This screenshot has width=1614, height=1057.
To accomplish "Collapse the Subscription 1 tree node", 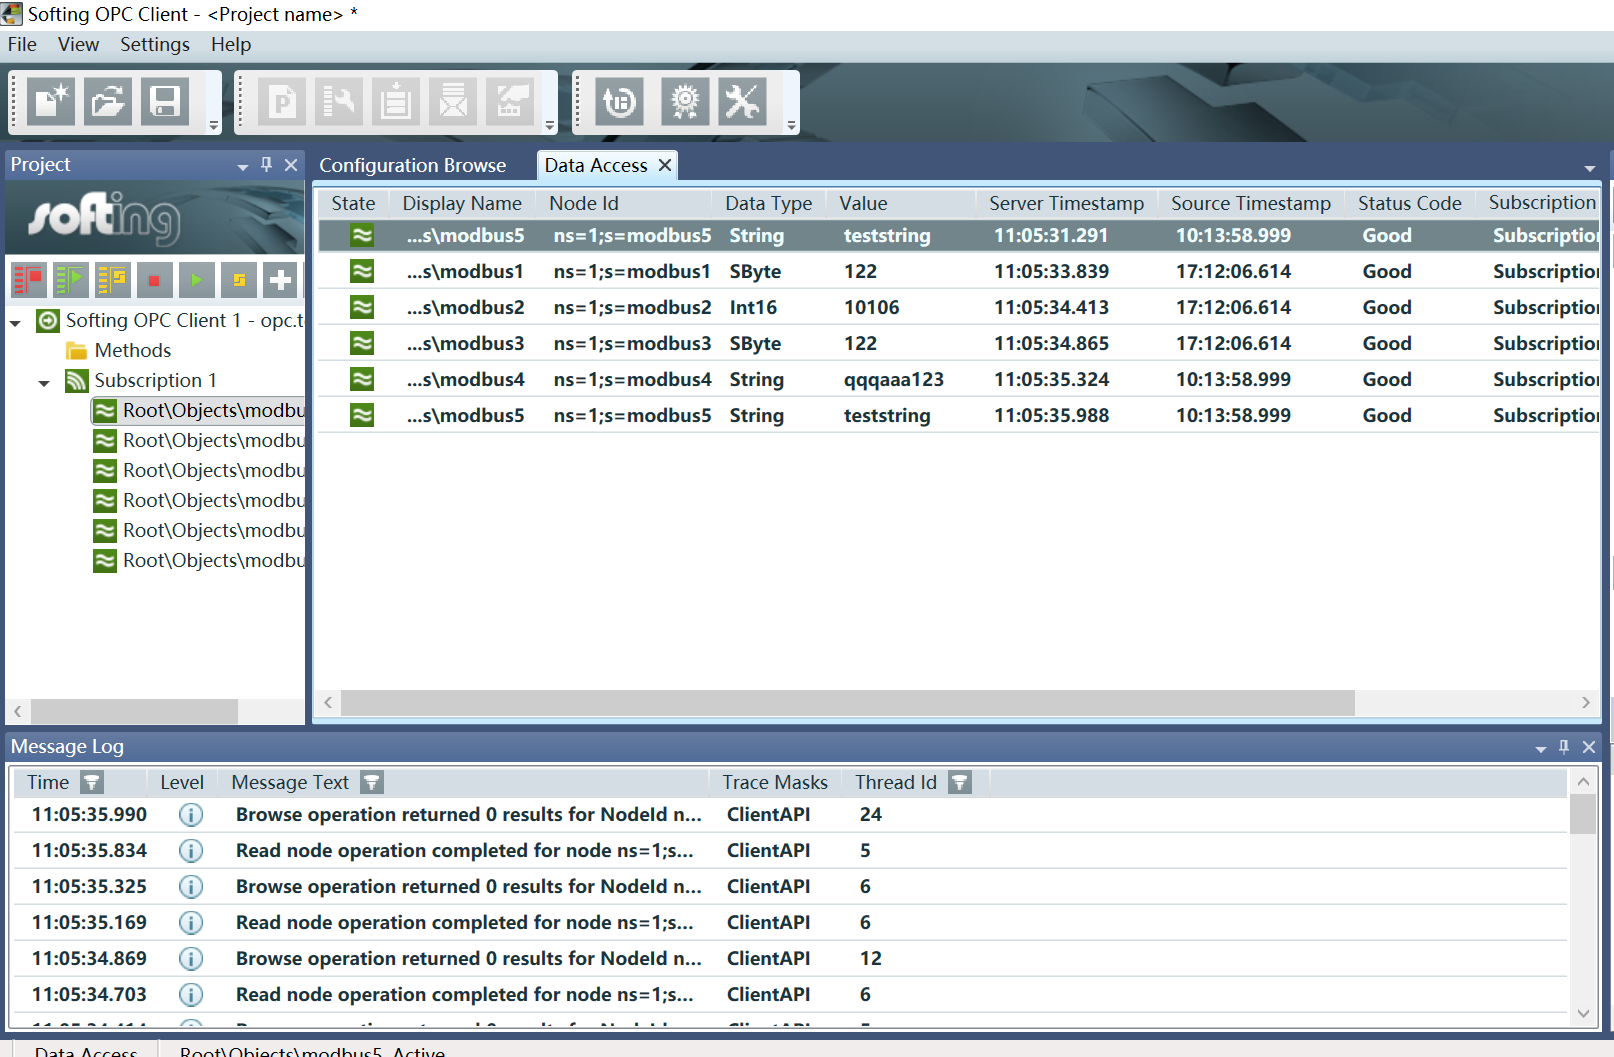I will (x=44, y=383).
